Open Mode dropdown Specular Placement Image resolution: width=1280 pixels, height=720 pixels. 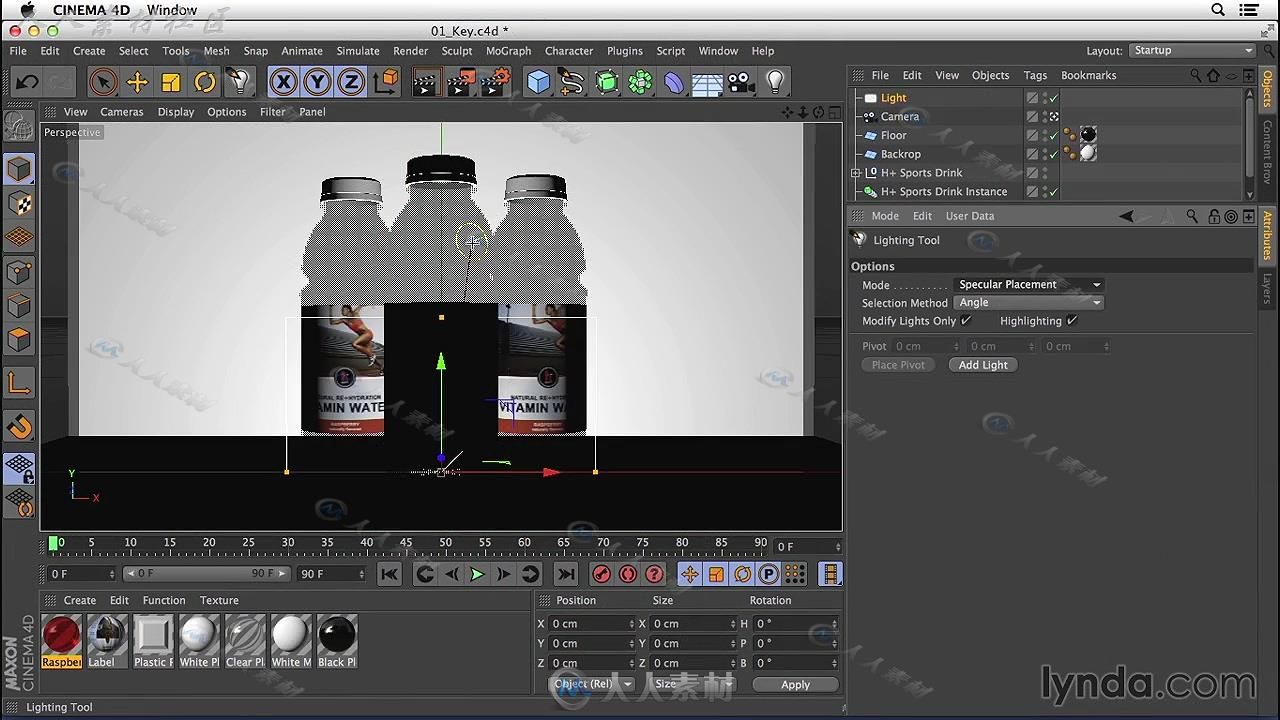tap(1028, 285)
